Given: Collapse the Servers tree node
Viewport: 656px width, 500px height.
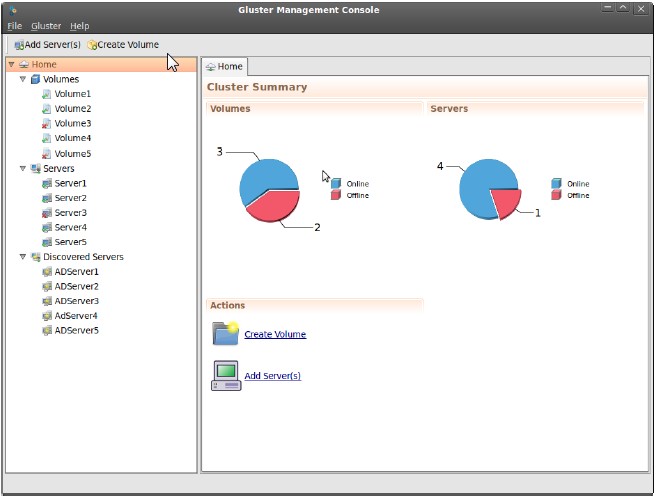Looking at the screenshot, I should coord(23,169).
